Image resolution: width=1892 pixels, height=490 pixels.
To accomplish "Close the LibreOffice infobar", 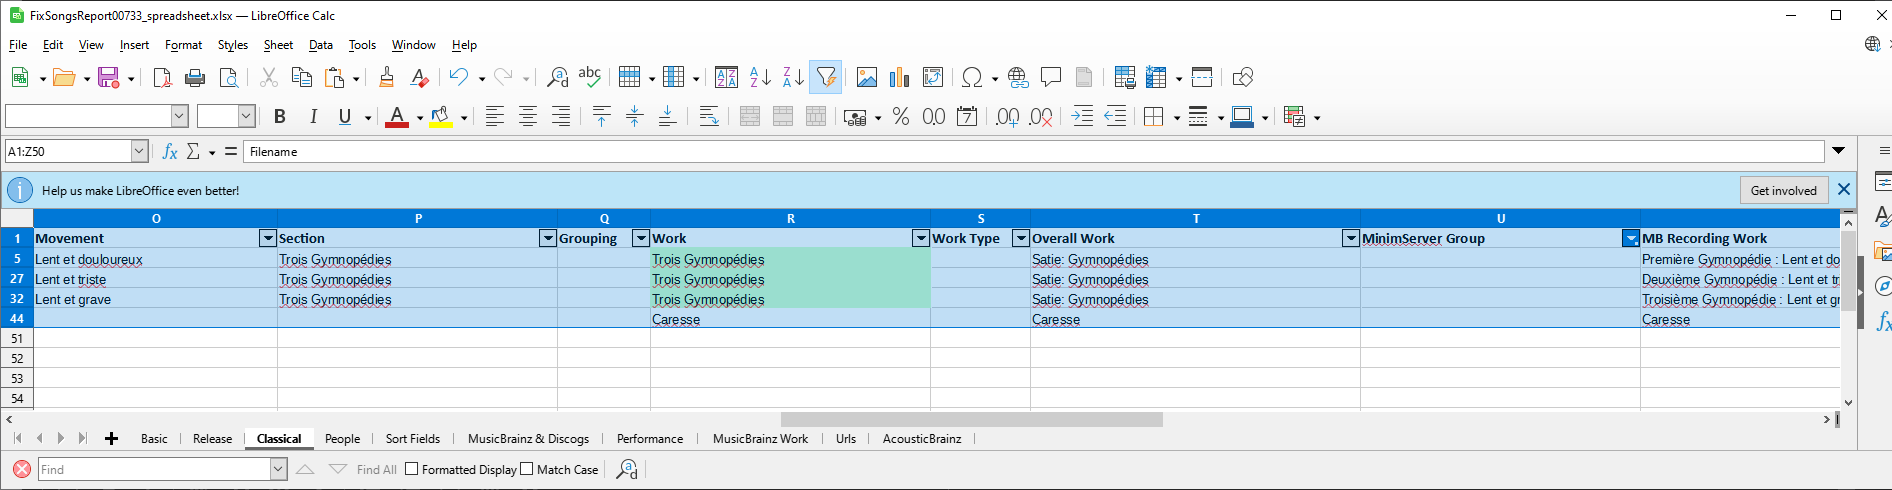I will coord(1844,189).
